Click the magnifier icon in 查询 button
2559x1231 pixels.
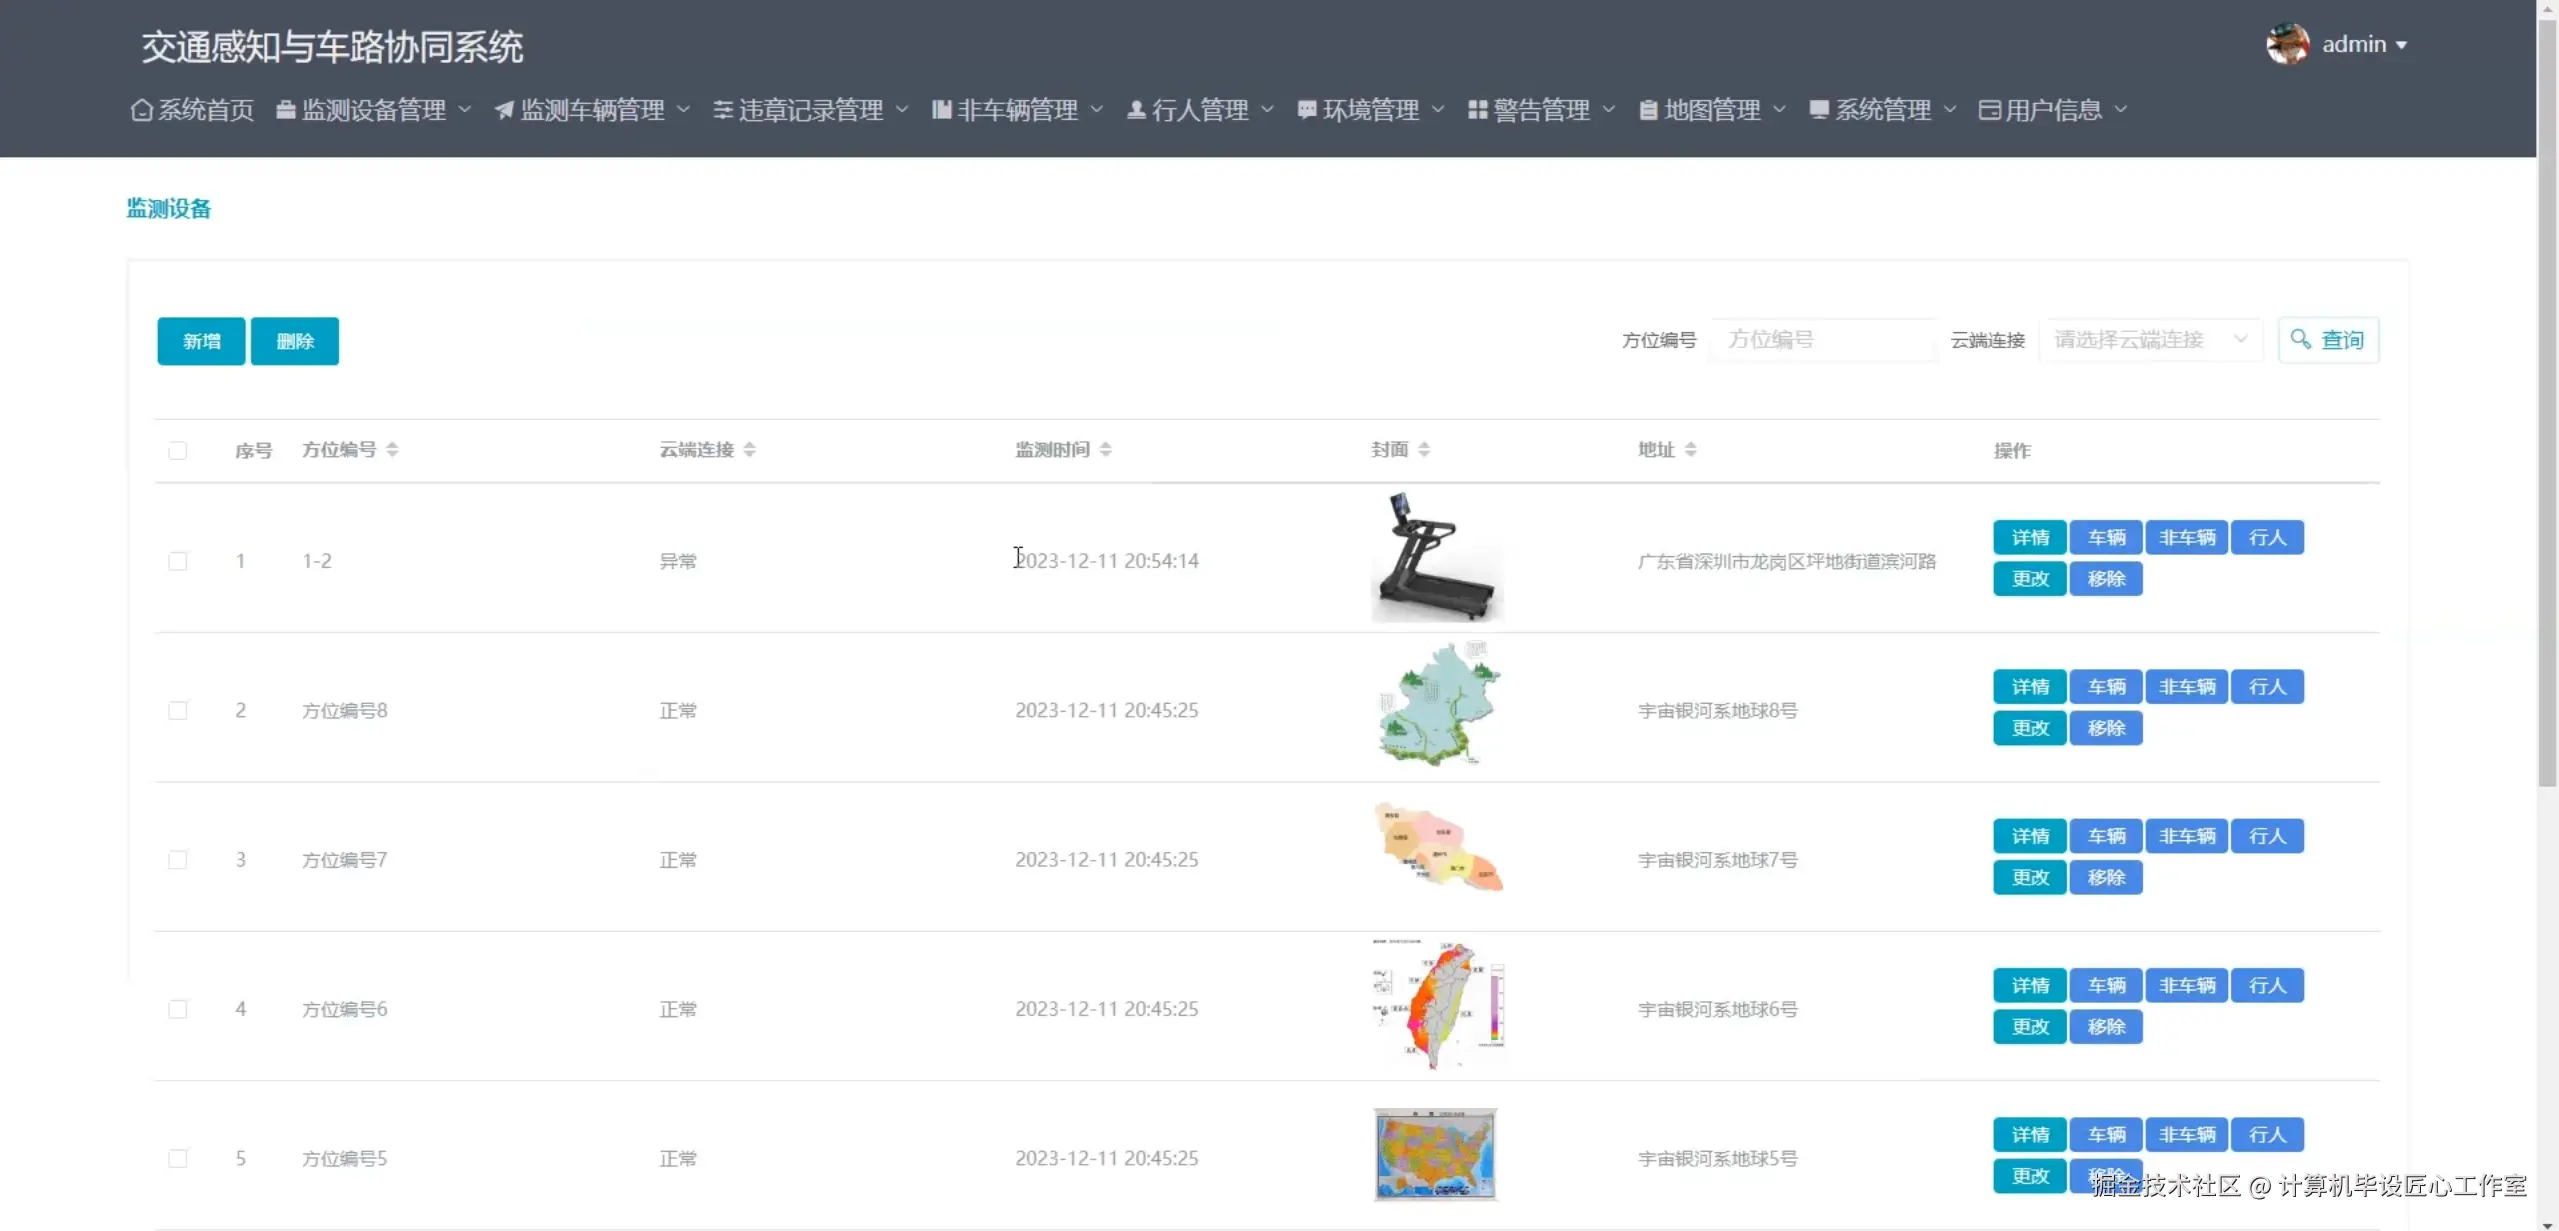pos(2300,340)
